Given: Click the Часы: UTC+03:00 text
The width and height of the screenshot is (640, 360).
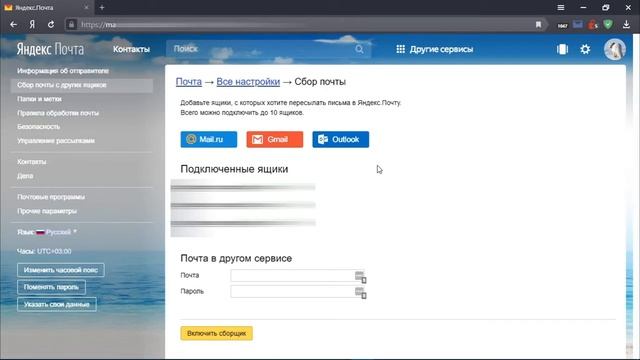Looking at the screenshot, I should tap(44, 251).
